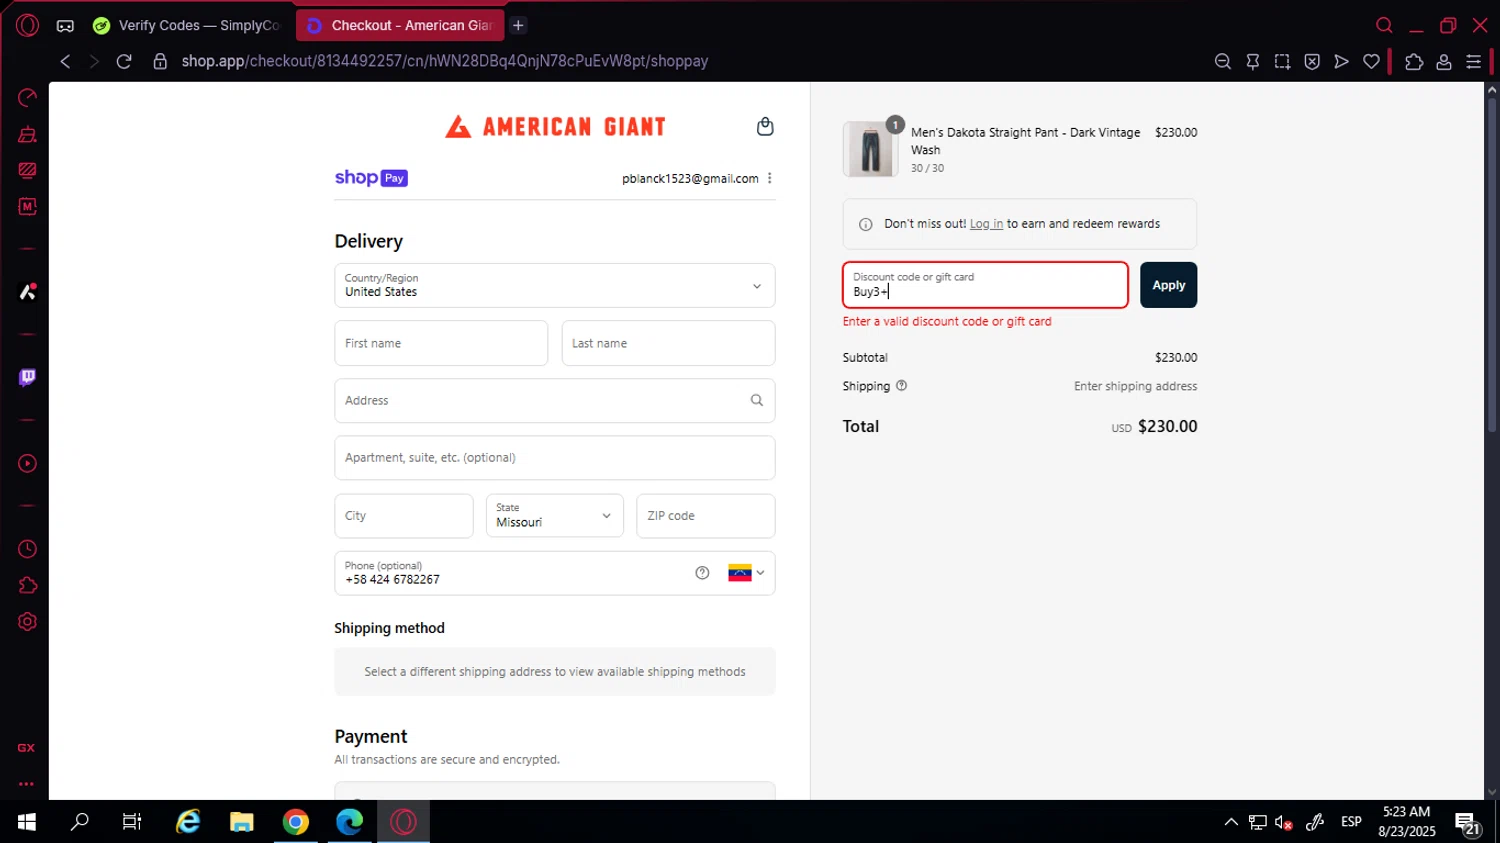The width and height of the screenshot is (1500, 843).
Task: Open the Windows Start menu
Action: 27,822
